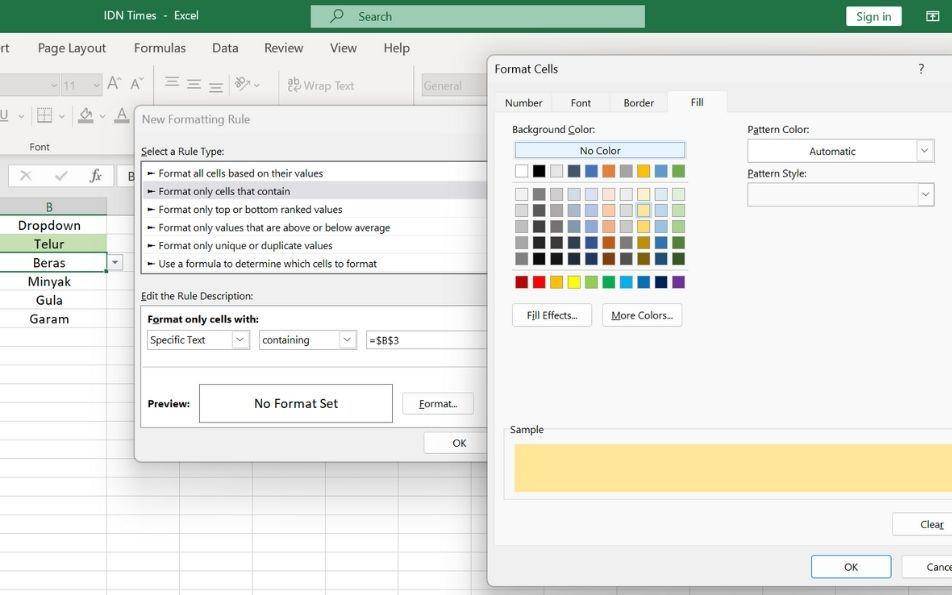Click the Ribbon Display Options icon
This screenshot has width=952, height=595.
(933, 16)
